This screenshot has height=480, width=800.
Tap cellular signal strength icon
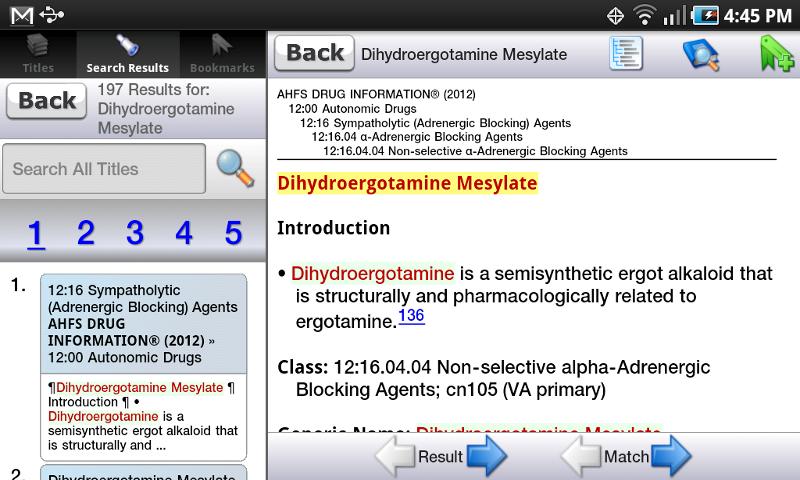pyautogui.click(x=674, y=16)
